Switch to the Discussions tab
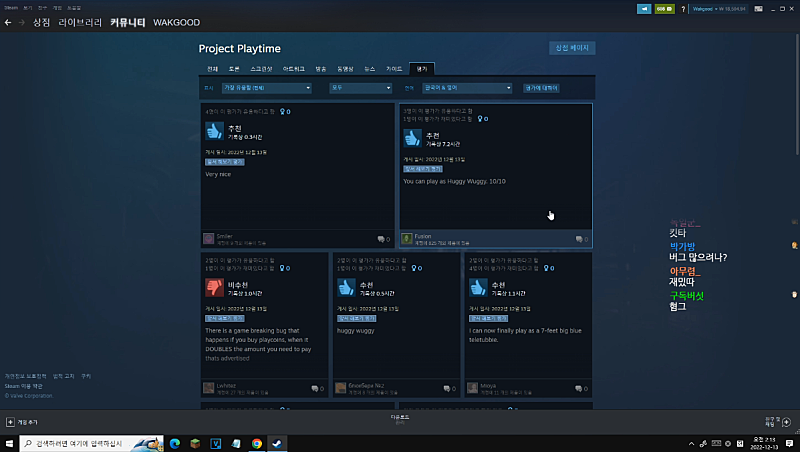 coord(234,69)
